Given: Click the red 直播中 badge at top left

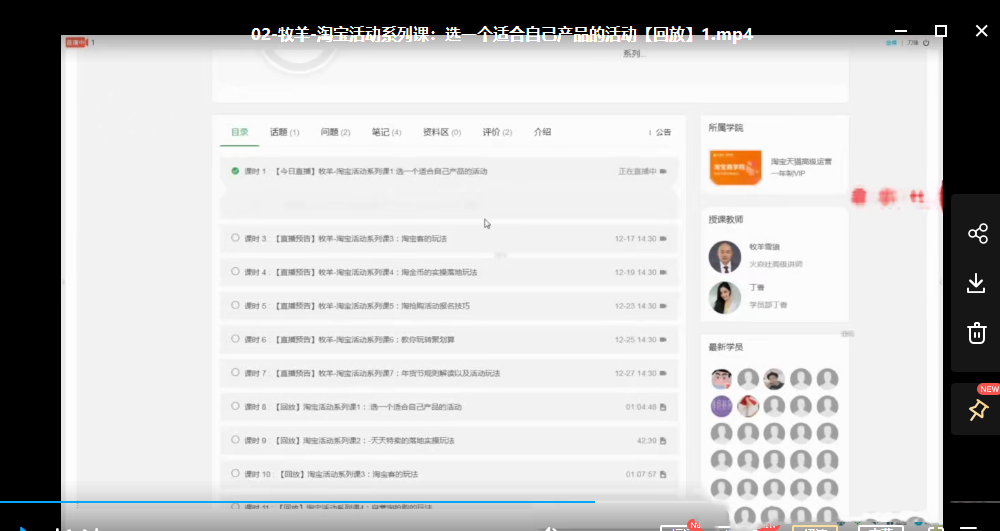Looking at the screenshot, I should tap(75, 43).
